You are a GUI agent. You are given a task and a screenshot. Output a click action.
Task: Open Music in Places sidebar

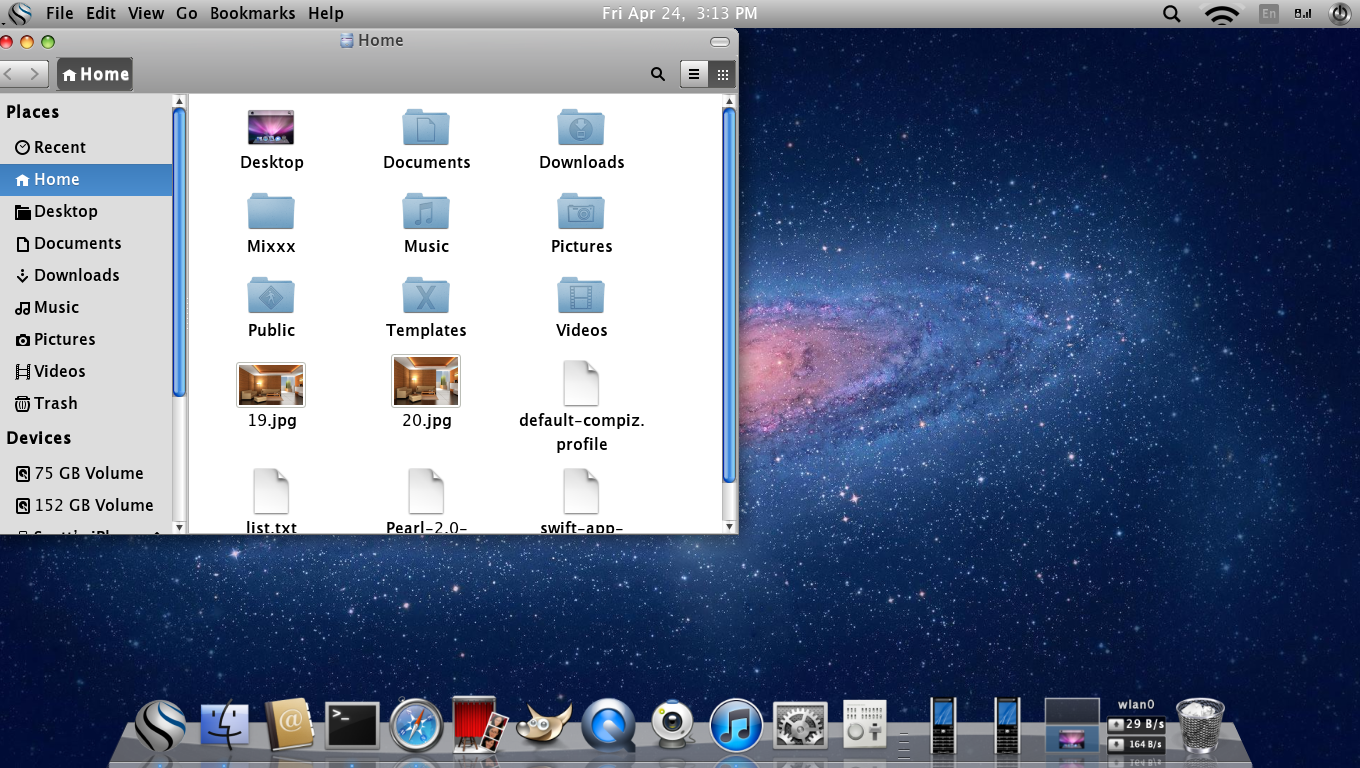tap(86, 307)
